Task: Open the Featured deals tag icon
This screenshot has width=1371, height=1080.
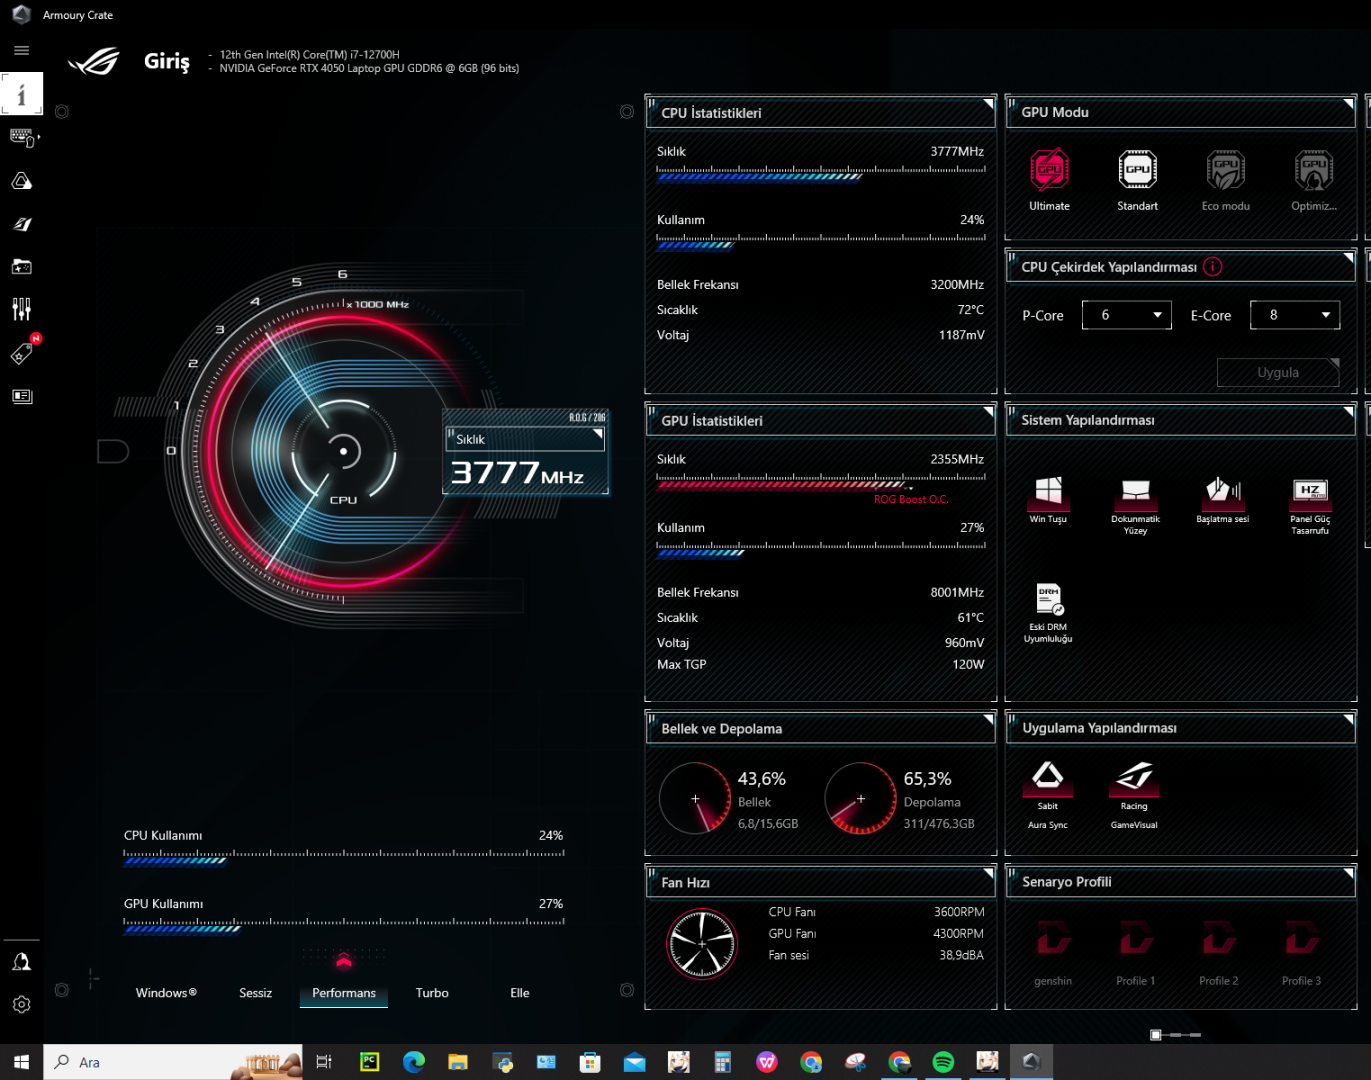Action: 21,354
